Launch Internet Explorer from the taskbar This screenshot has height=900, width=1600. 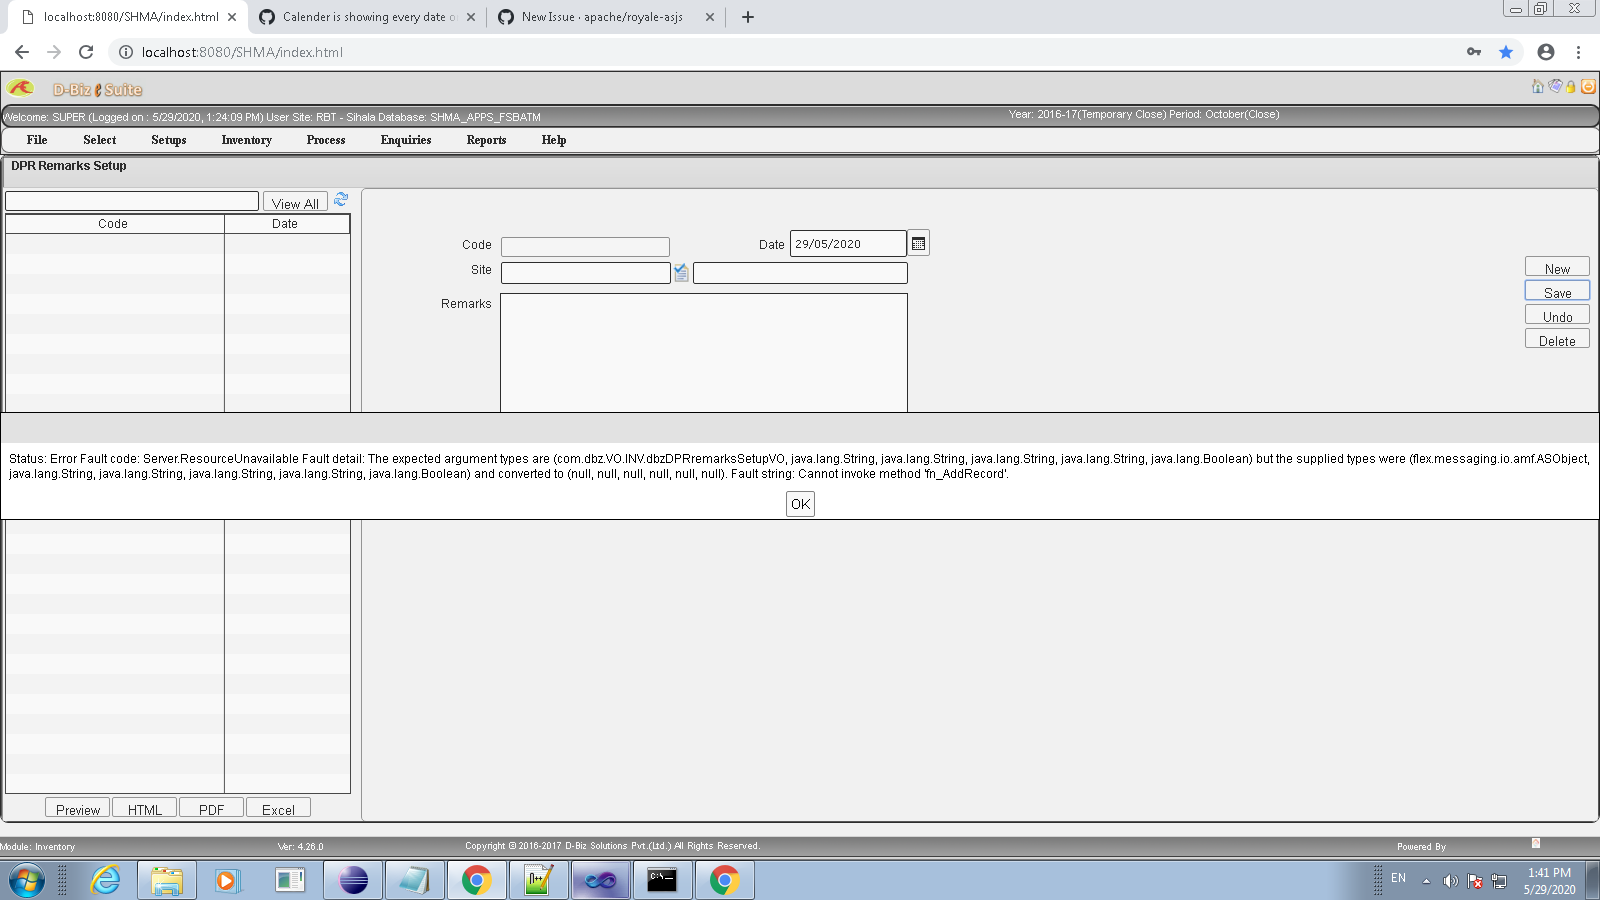[x=104, y=881]
